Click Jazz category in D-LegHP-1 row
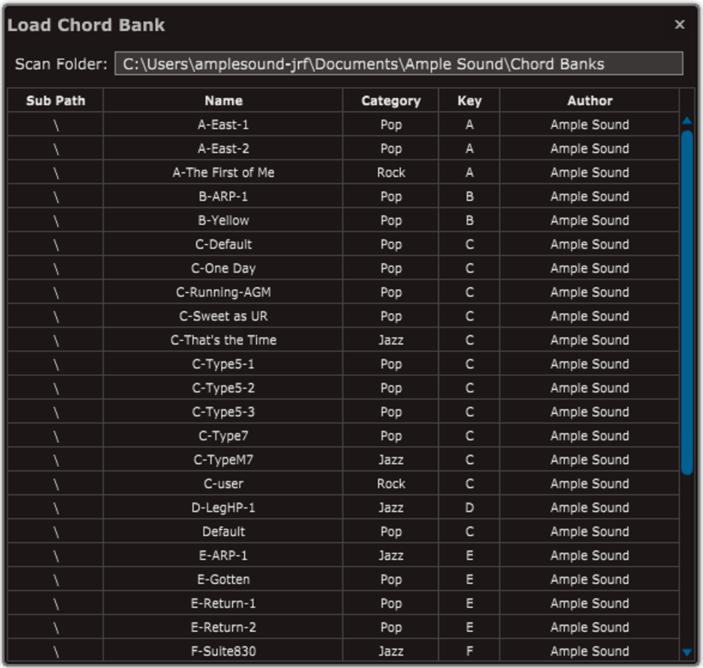Screen dimensions: 703x668 [391, 508]
